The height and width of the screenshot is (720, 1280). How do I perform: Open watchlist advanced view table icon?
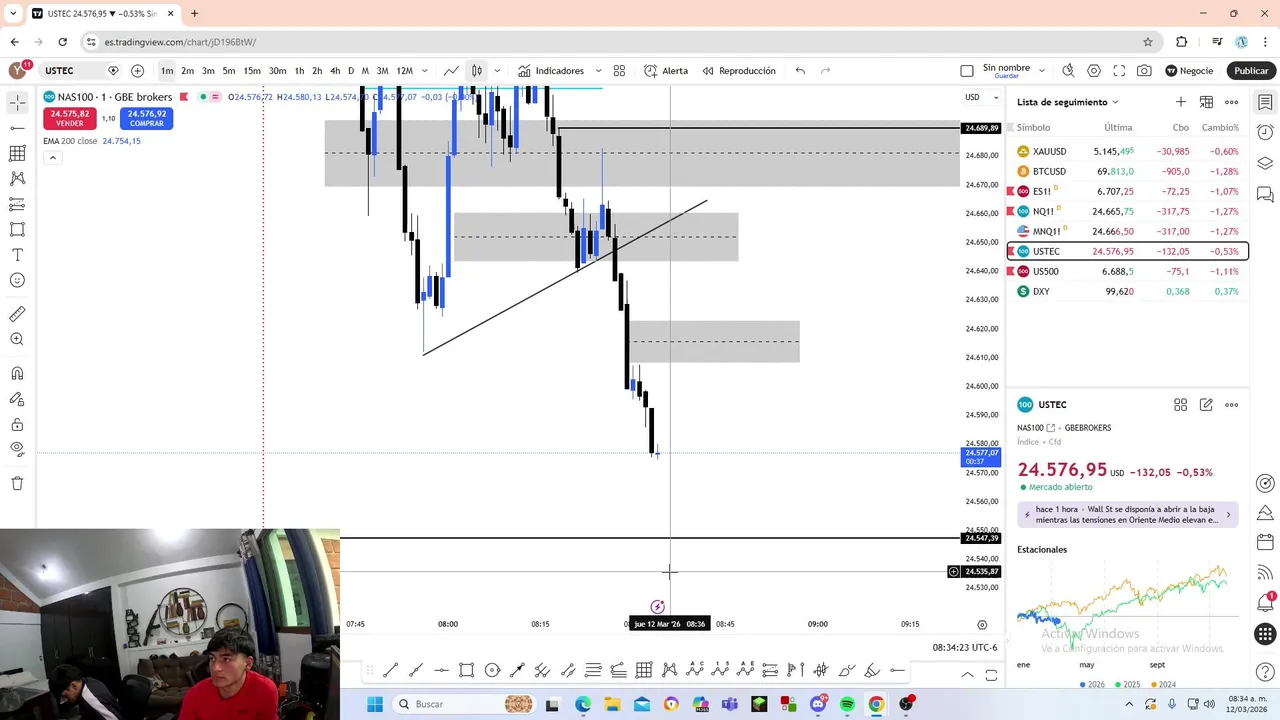click(1206, 102)
